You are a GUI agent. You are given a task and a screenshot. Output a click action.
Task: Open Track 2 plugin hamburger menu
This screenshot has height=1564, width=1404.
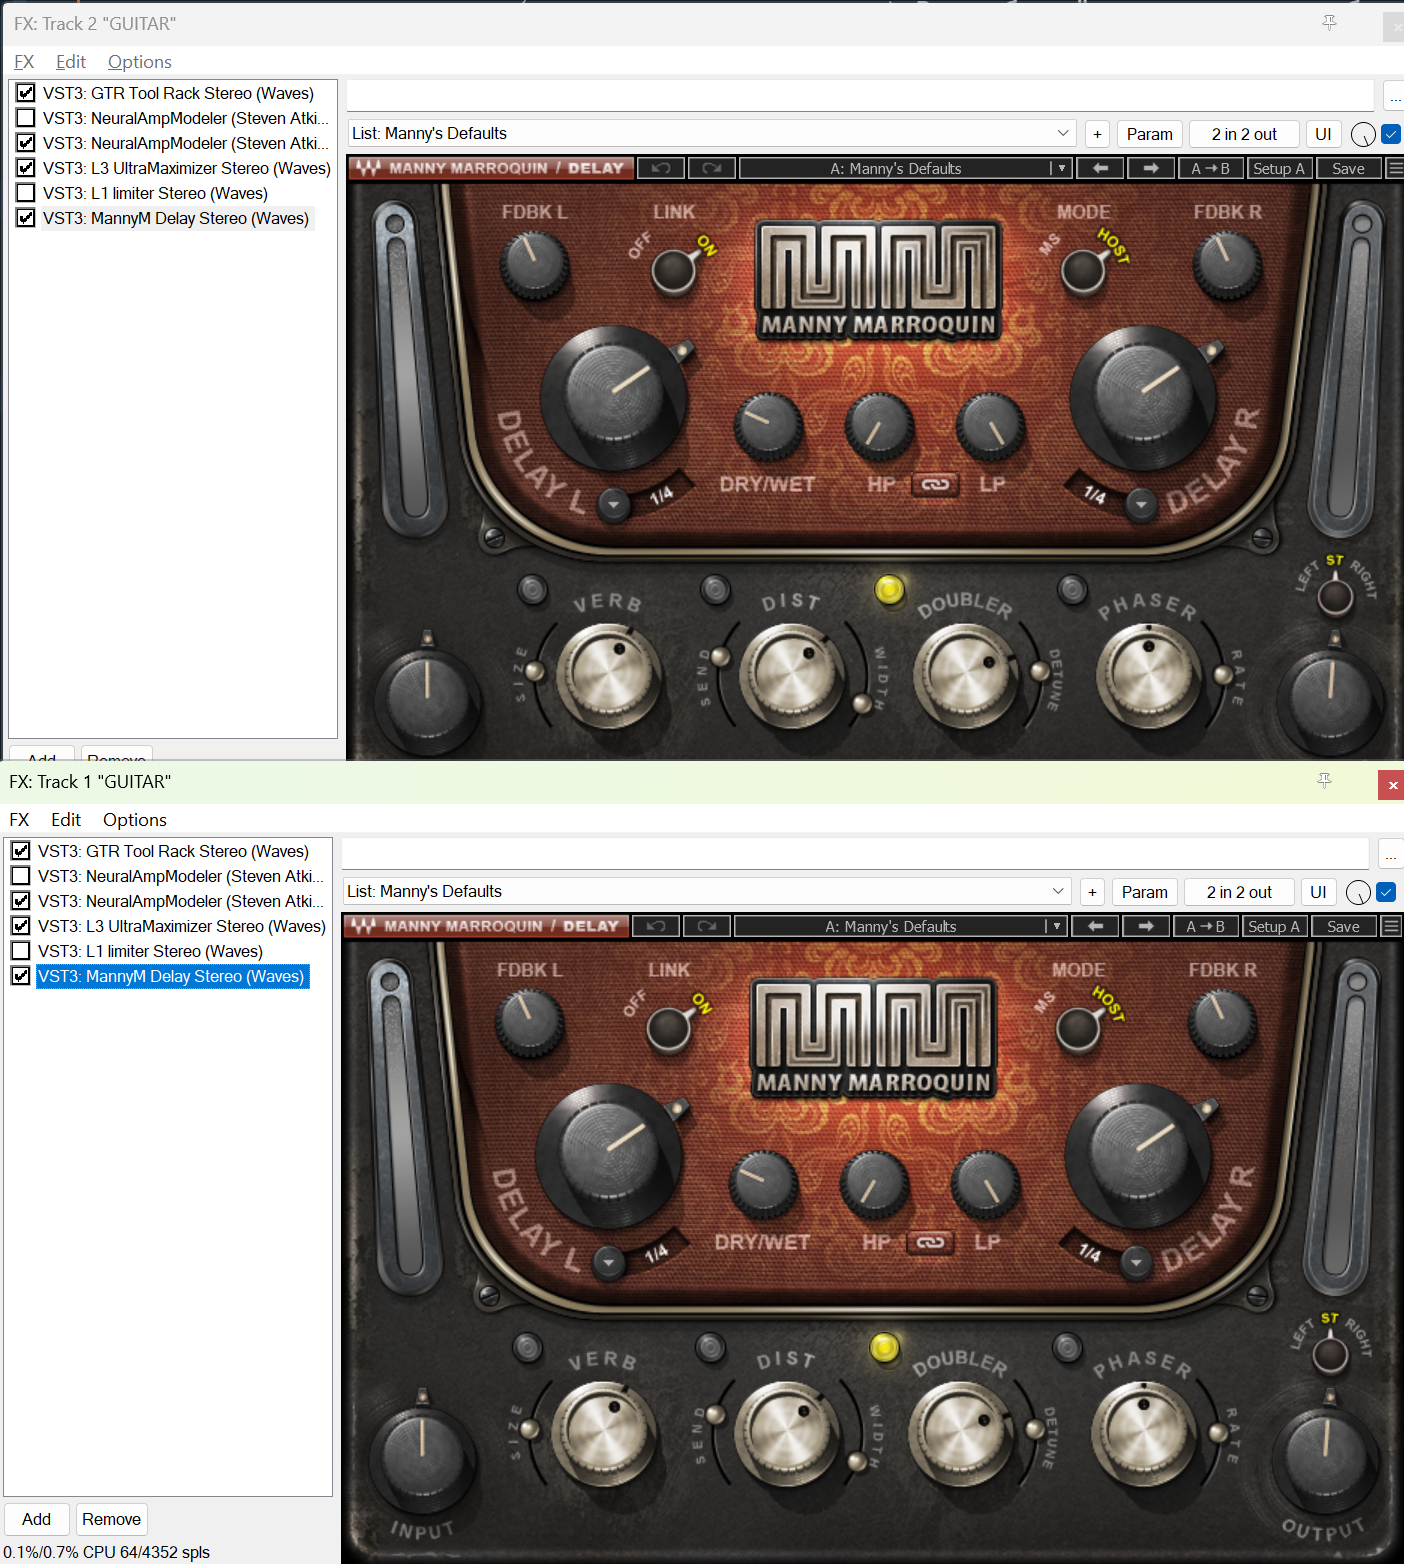[x=1395, y=168]
